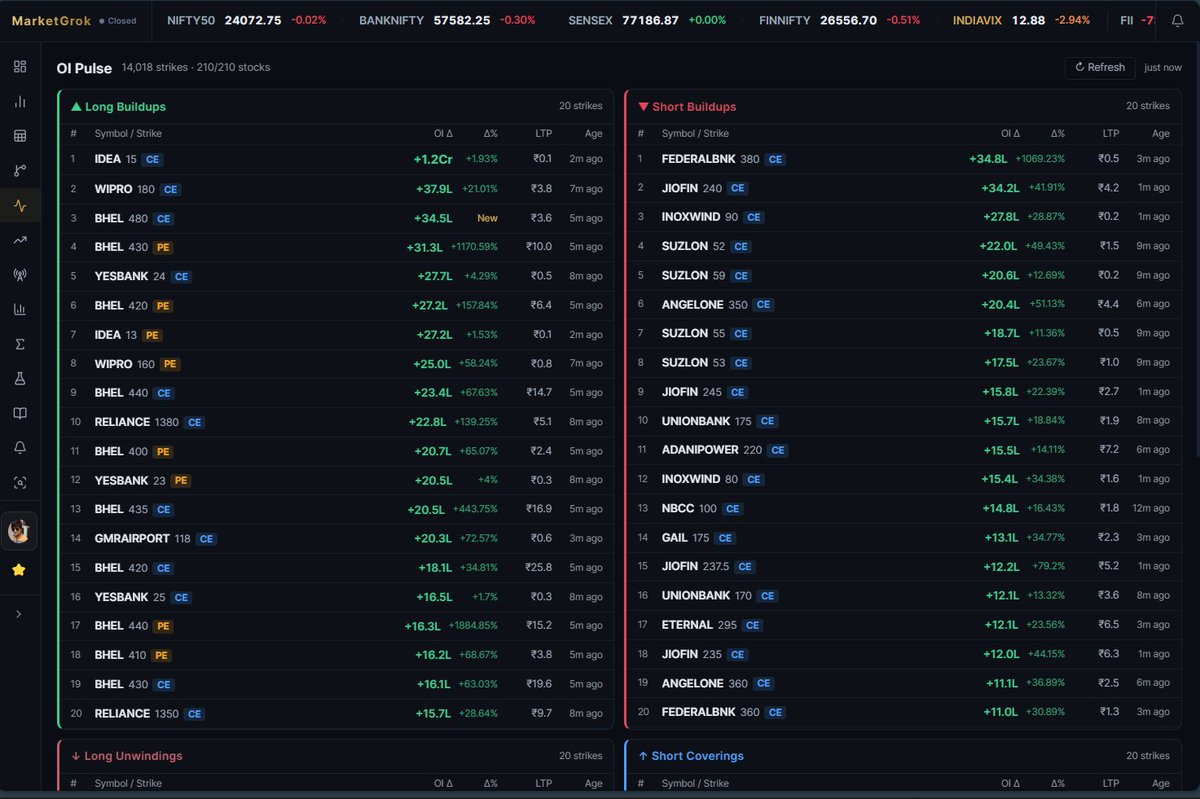Click the +1069.23% value for FEDERALBNK 380
Image resolution: width=1200 pixels, height=799 pixels.
[1040, 159]
